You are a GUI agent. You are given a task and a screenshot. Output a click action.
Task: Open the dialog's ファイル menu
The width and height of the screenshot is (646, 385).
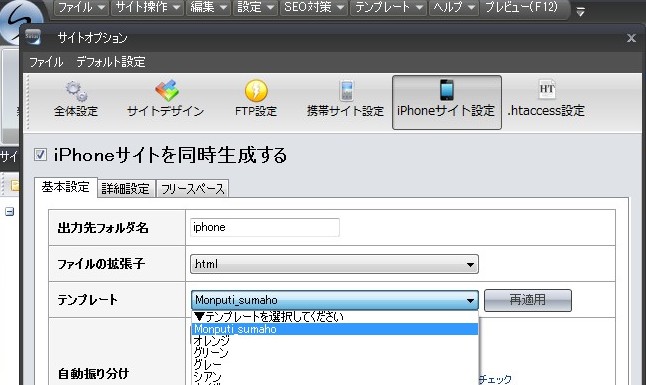[x=46, y=62]
